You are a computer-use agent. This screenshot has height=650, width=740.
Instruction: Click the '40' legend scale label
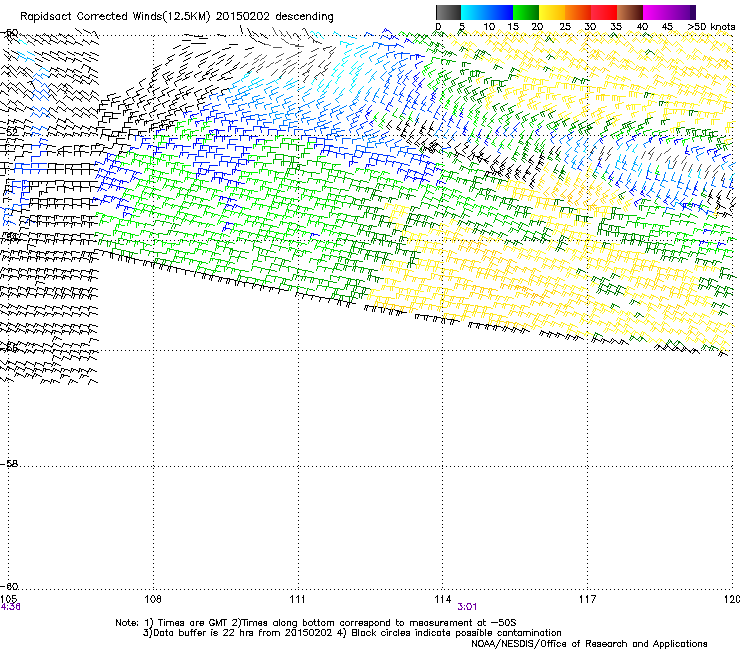pyautogui.click(x=642, y=27)
